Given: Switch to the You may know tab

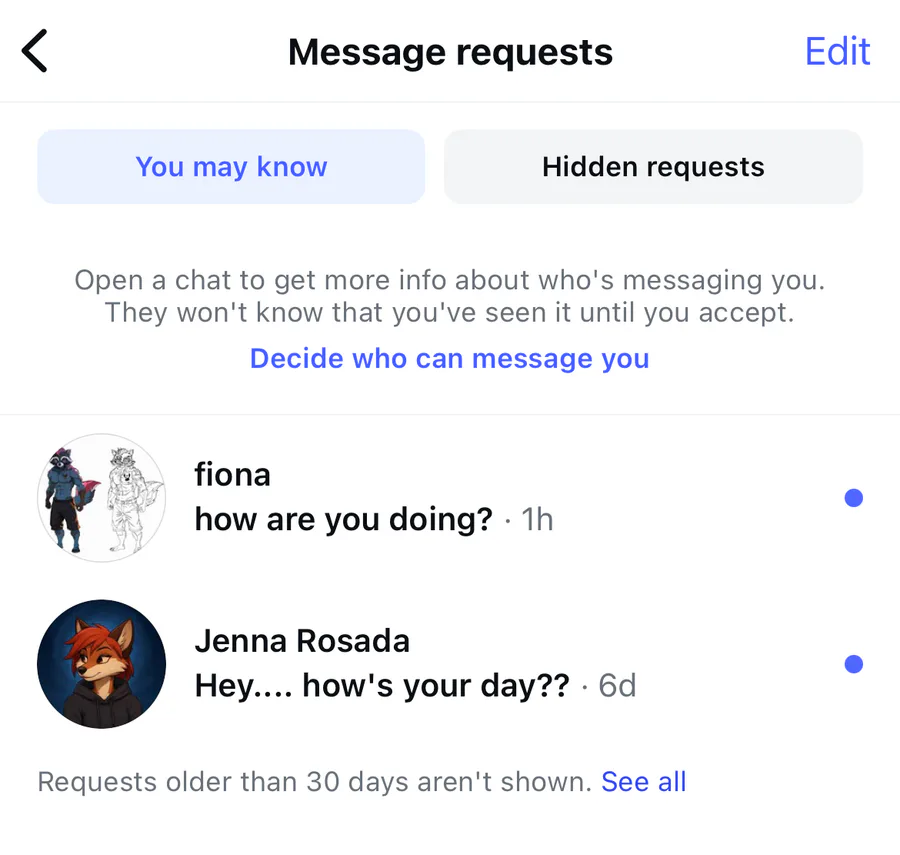Looking at the screenshot, I should 231,167.
